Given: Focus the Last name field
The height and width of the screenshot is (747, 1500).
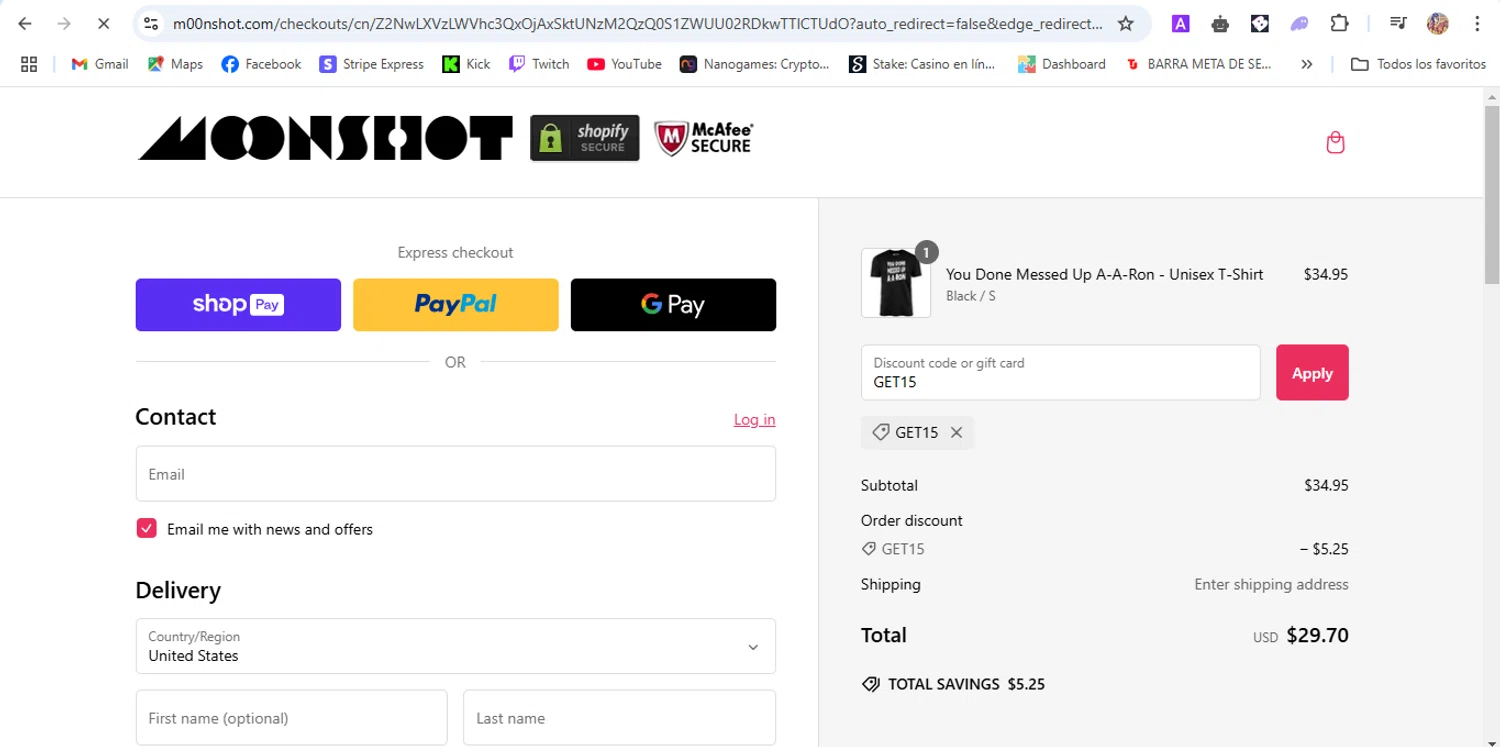Looking at the screenshot, I should (x=619, y=718).
